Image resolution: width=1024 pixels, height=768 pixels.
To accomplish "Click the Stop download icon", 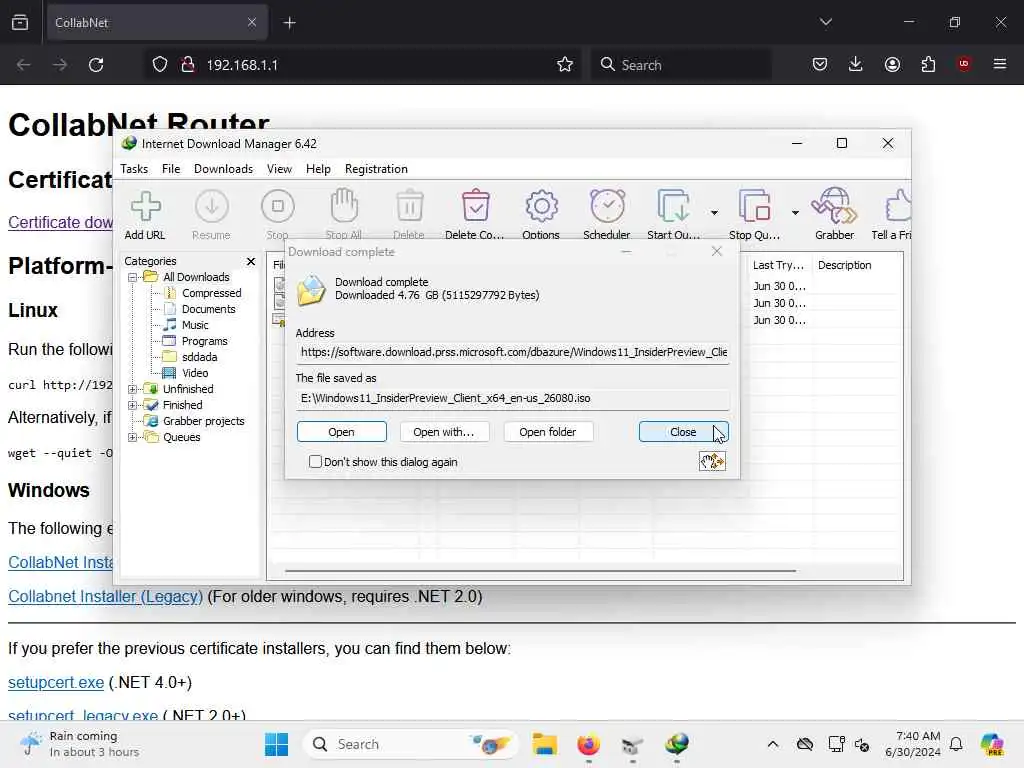I will click(278, 214).
